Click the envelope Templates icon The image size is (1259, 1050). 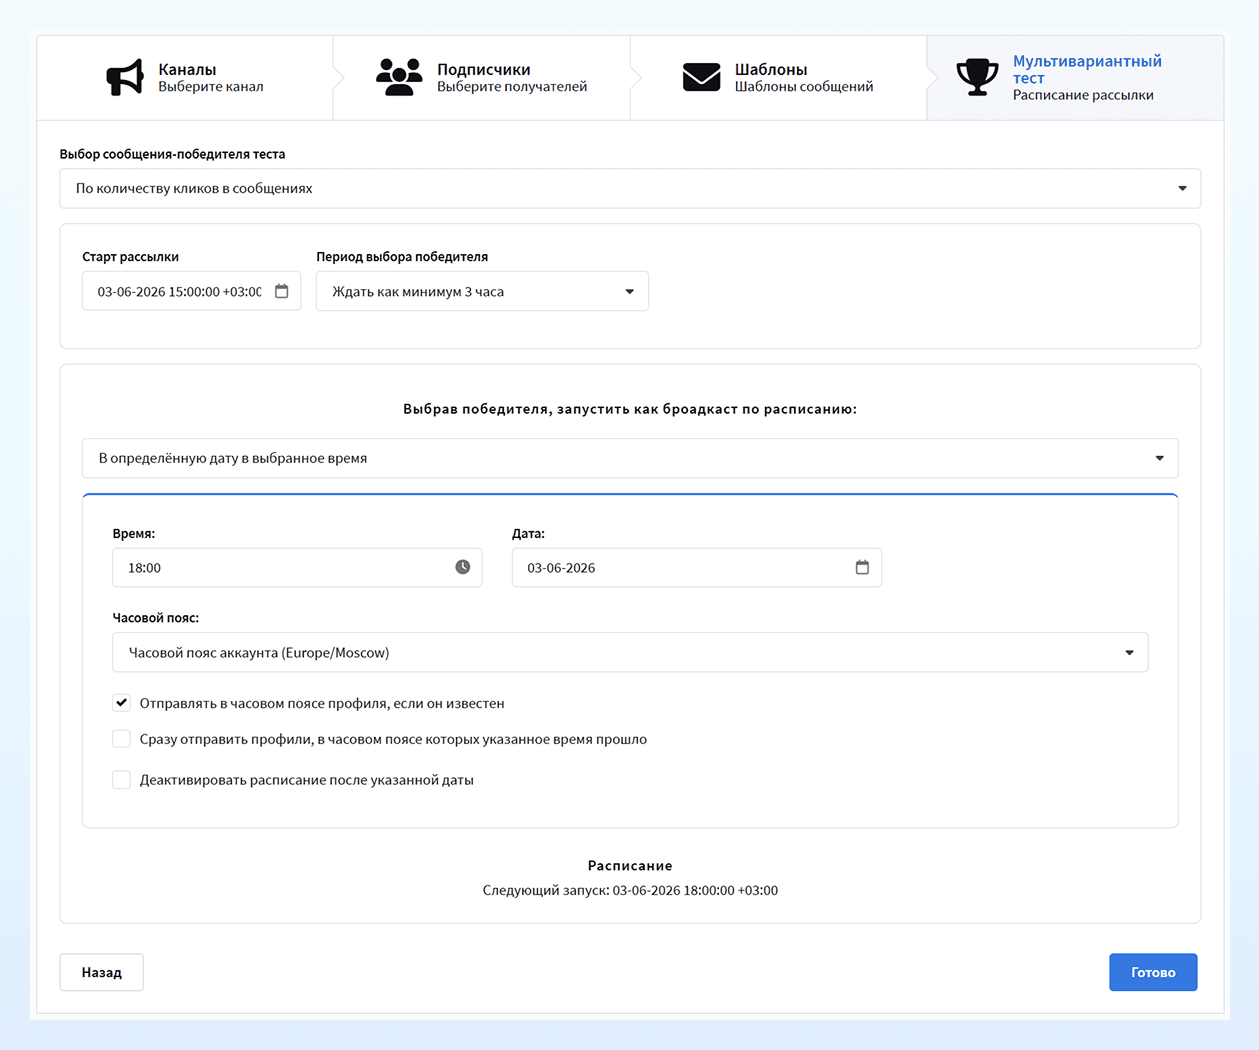(x=701, y=77)
